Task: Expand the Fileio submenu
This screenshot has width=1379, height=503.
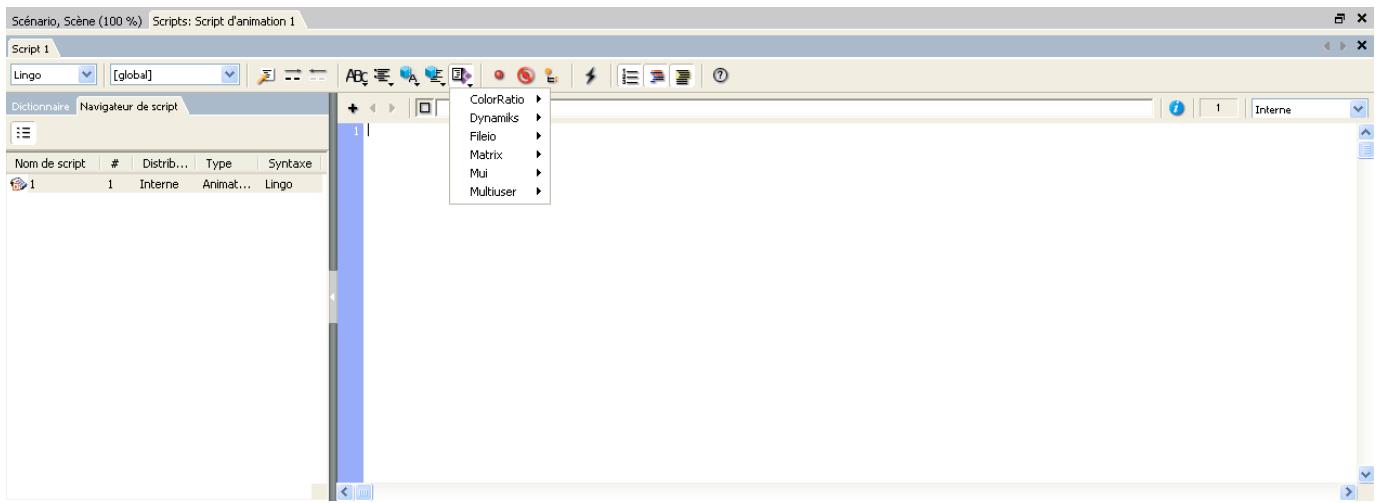Action: click(x=501, y=136)
